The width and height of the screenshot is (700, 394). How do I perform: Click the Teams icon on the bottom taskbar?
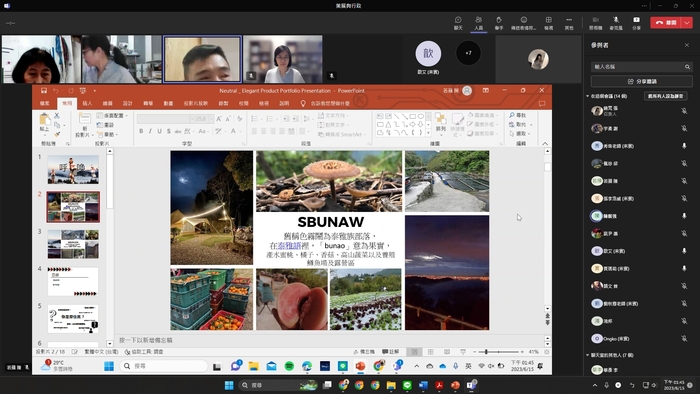click(471, 385)
